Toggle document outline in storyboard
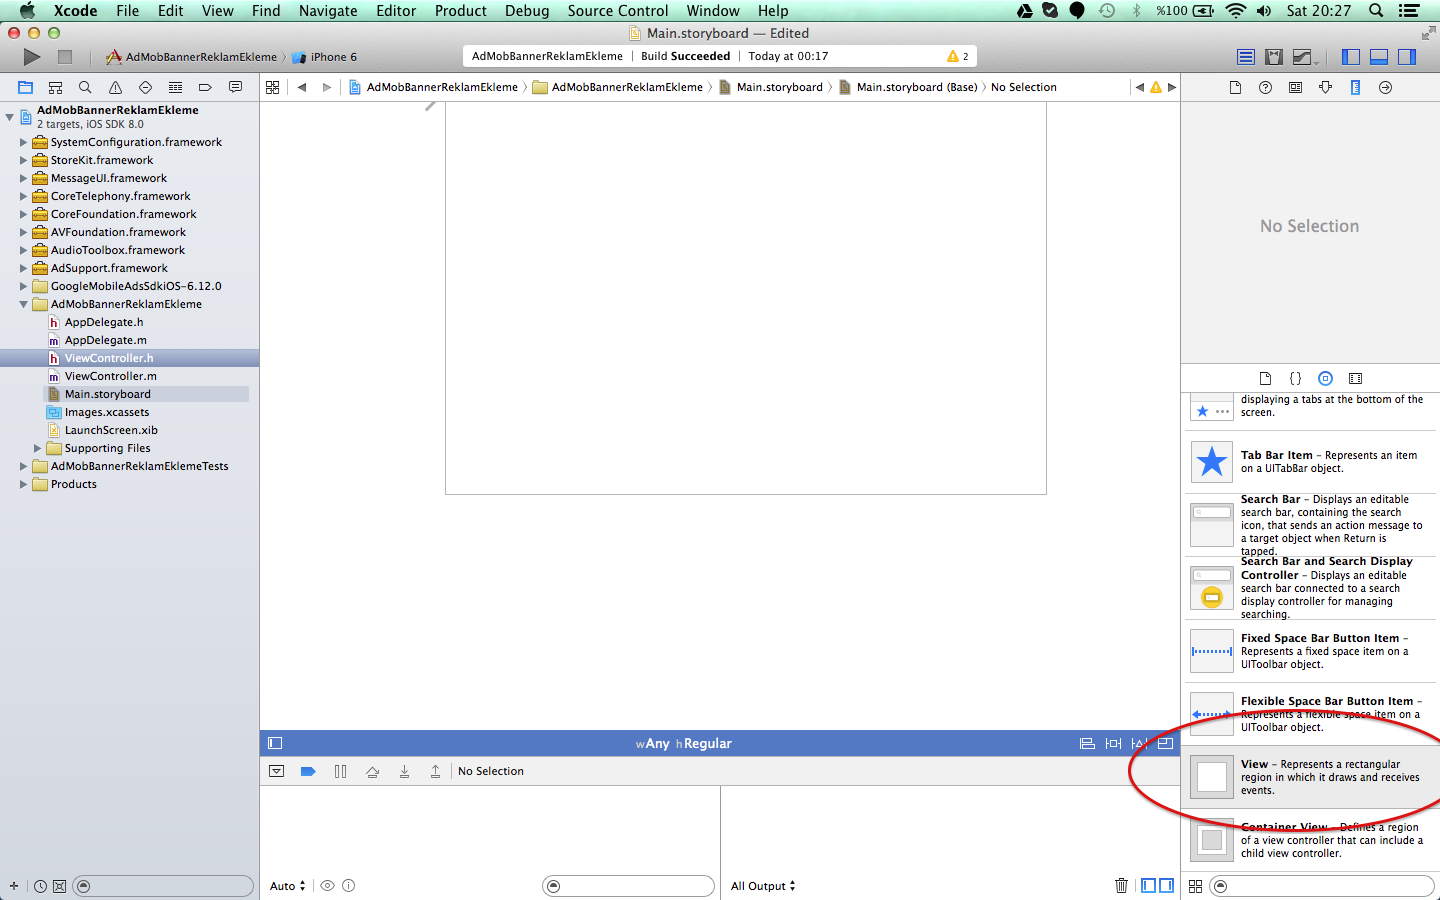1440x900 pixels. tap(275, 743)
